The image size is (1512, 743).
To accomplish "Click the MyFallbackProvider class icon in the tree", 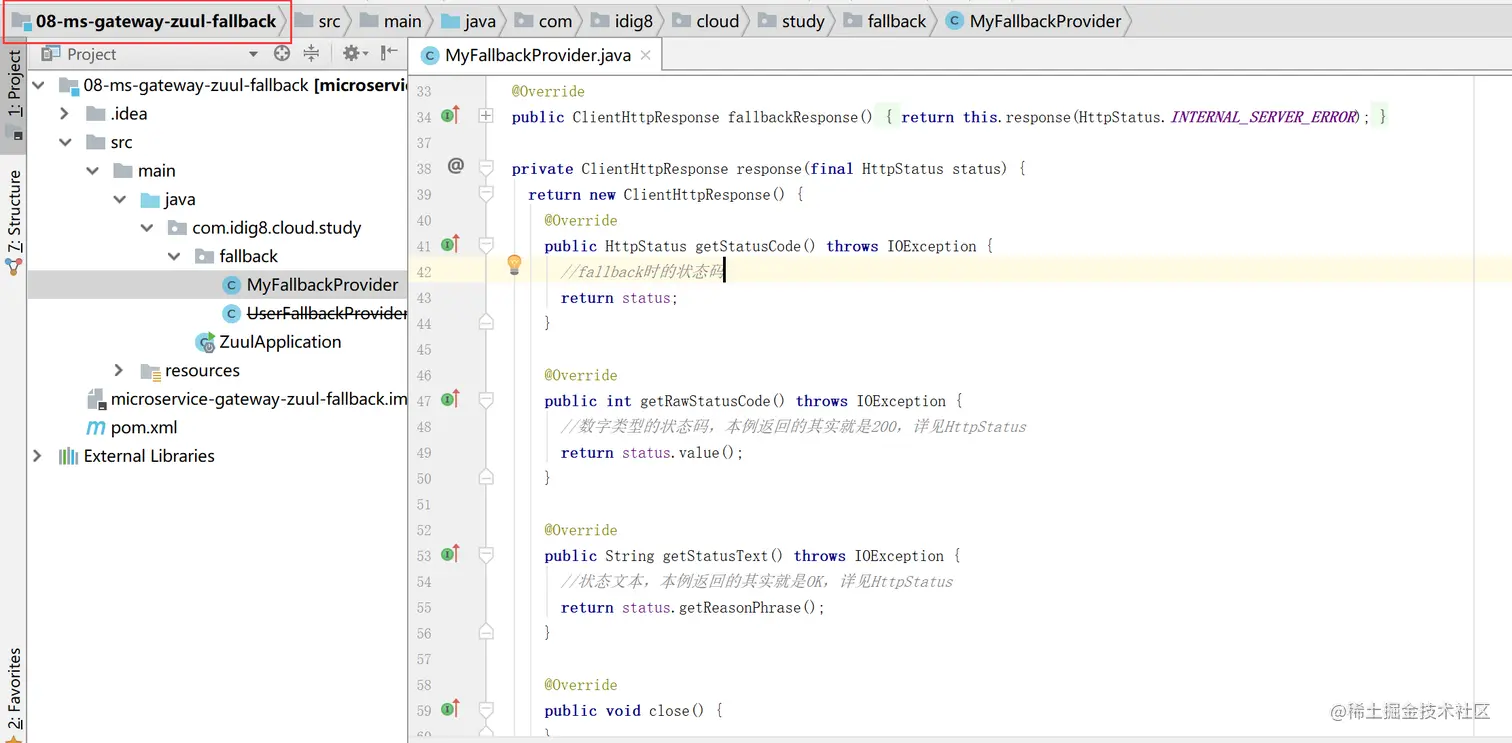I will (x=232, y=285).
